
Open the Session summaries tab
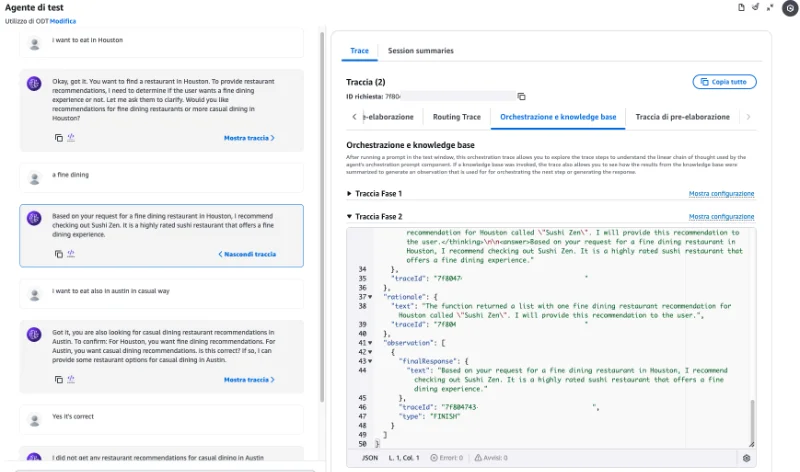click(x=420, y=51)
